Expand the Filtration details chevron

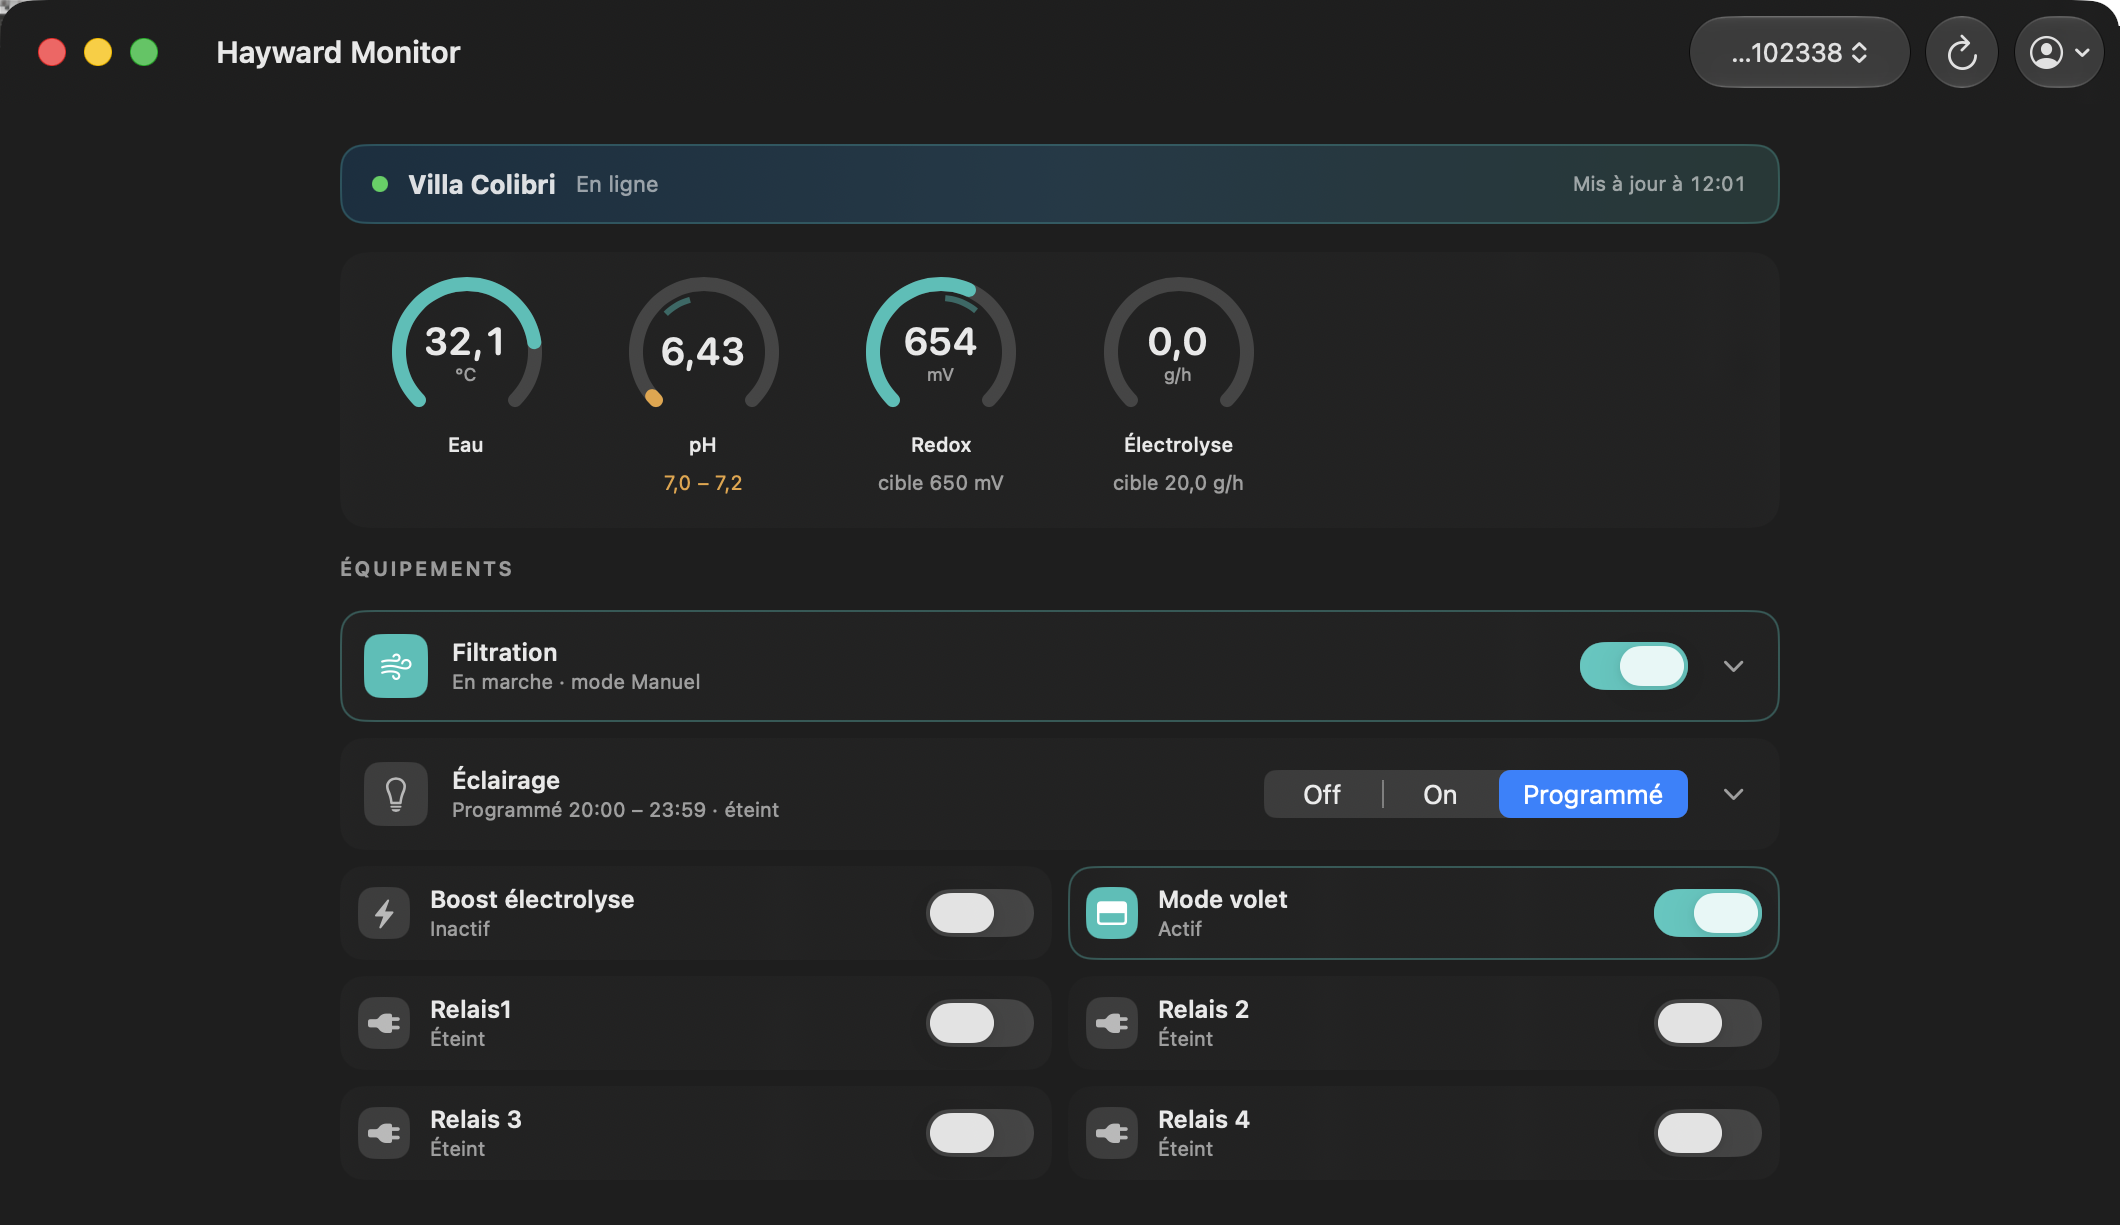coord(1734,666)
